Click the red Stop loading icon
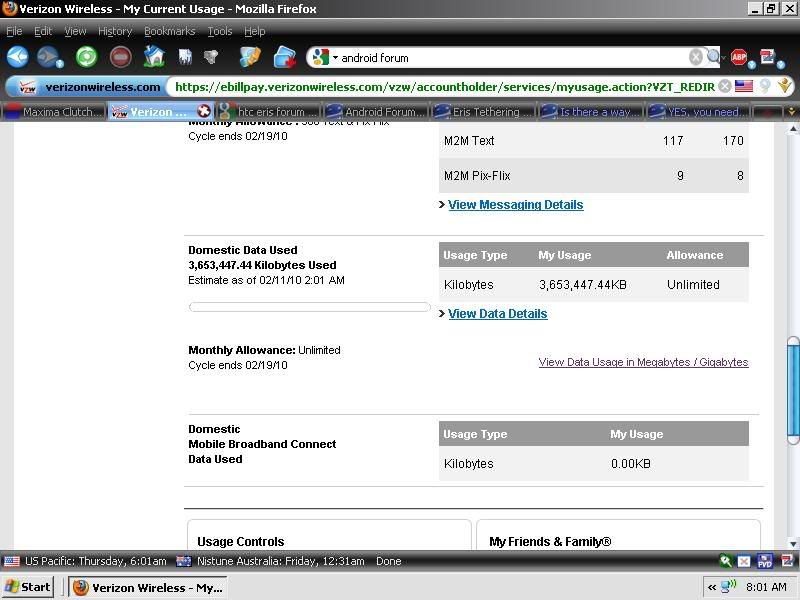The image size is (800, 600). tap(120, 57)
